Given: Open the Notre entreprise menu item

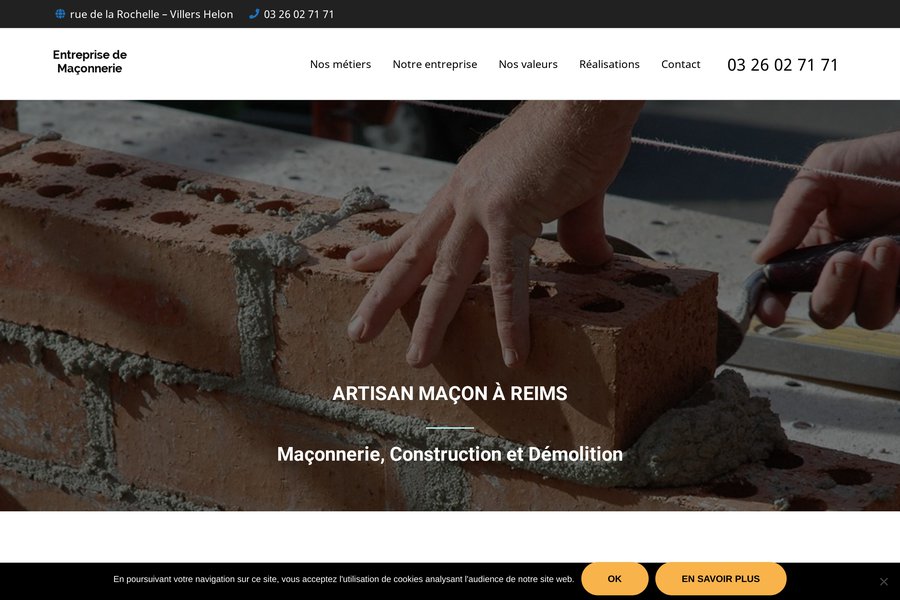Looking at the screenshot, I should click(x=435, y=64).
